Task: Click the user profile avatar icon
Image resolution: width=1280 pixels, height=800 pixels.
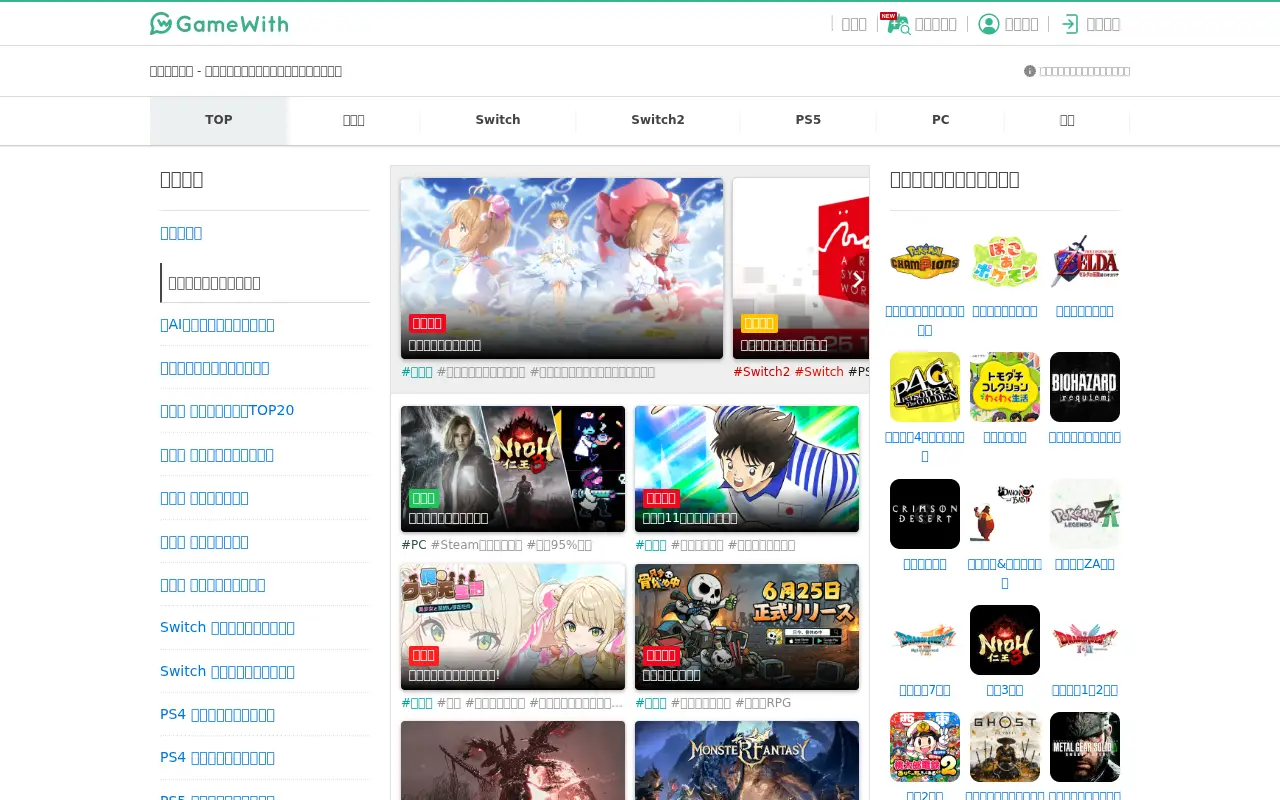Action: tap(989, 24)
